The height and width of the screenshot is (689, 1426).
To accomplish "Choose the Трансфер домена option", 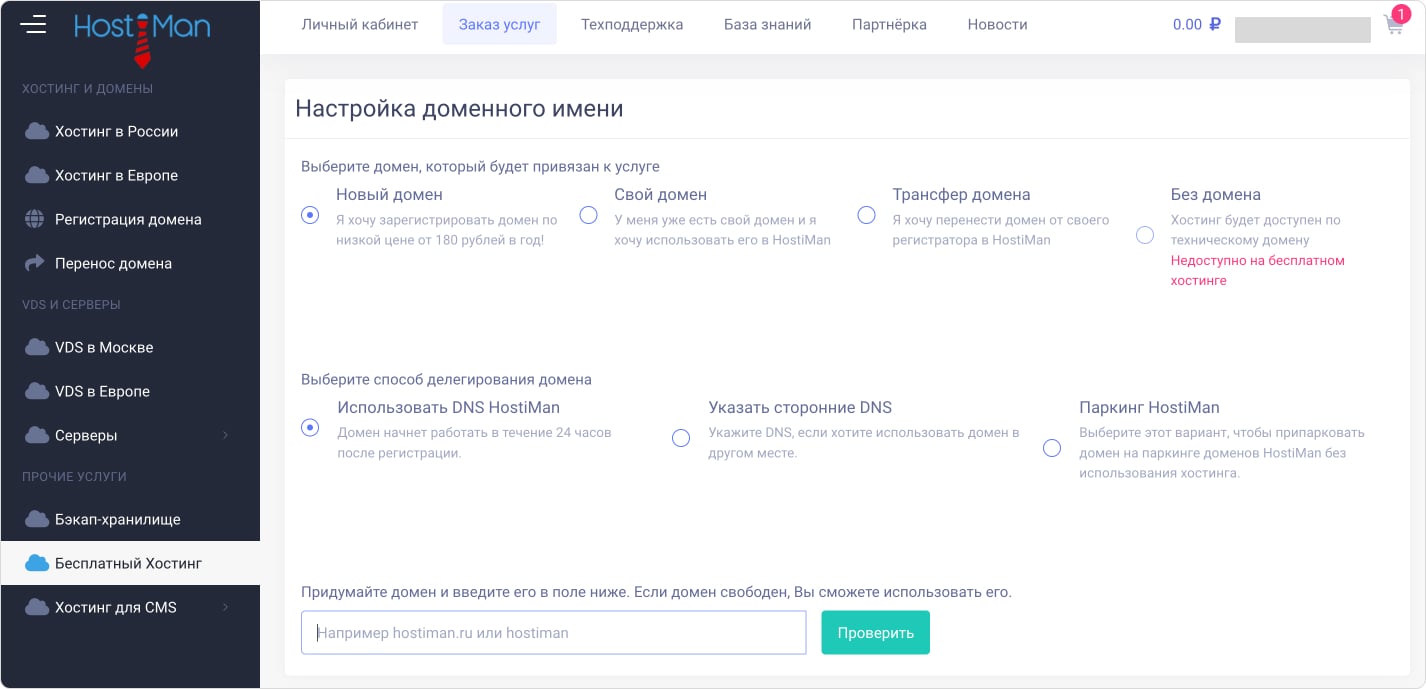I will click(x=866, y=215).
